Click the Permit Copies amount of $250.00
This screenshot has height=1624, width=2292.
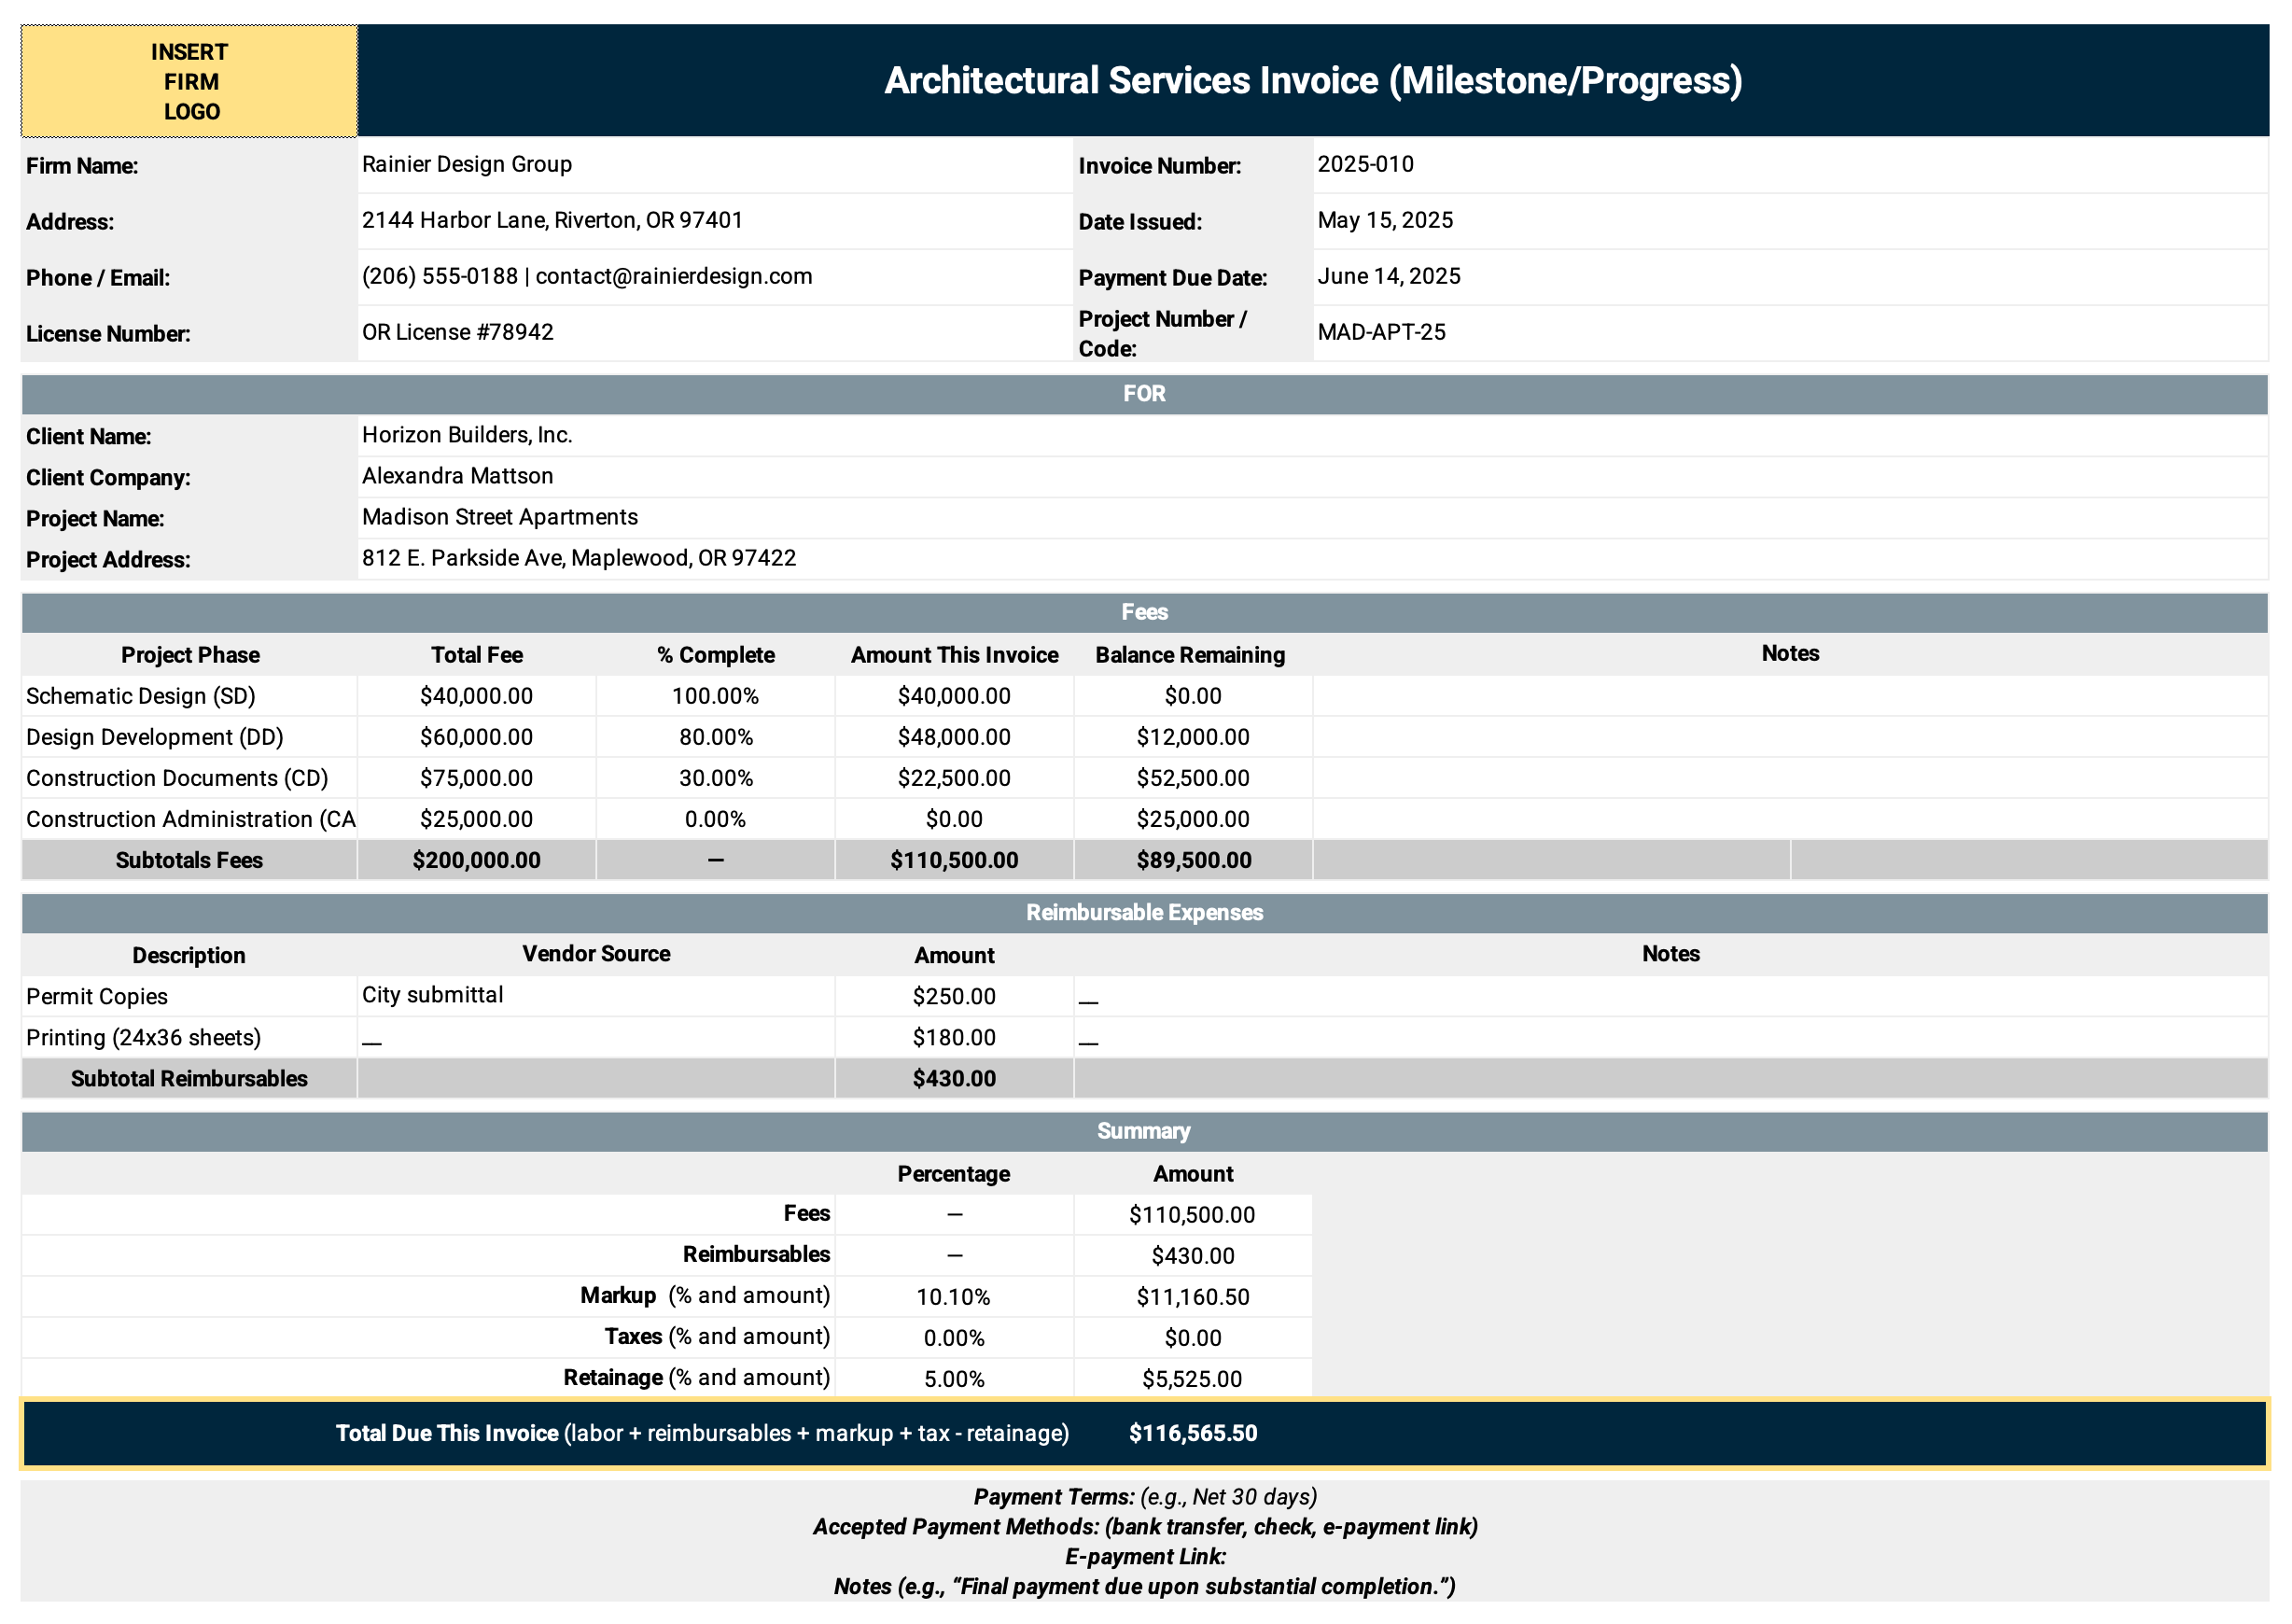pos(953,995)
